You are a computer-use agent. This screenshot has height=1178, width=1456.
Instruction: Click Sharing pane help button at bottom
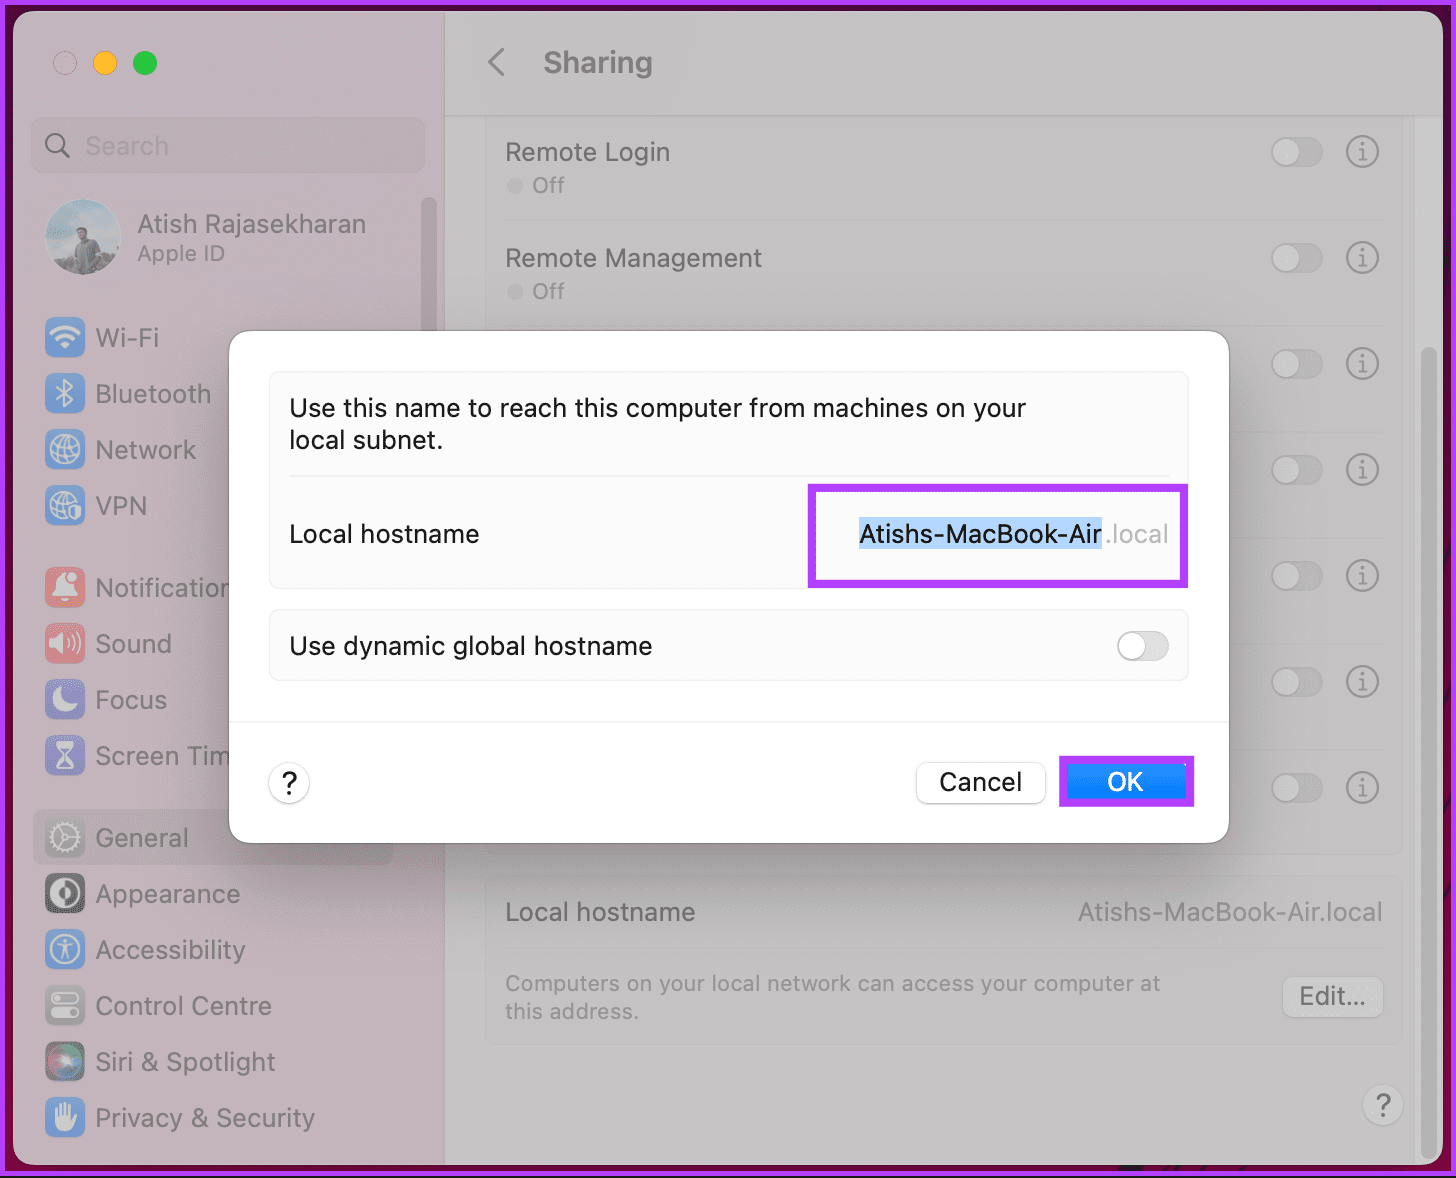(1383, 1105)
